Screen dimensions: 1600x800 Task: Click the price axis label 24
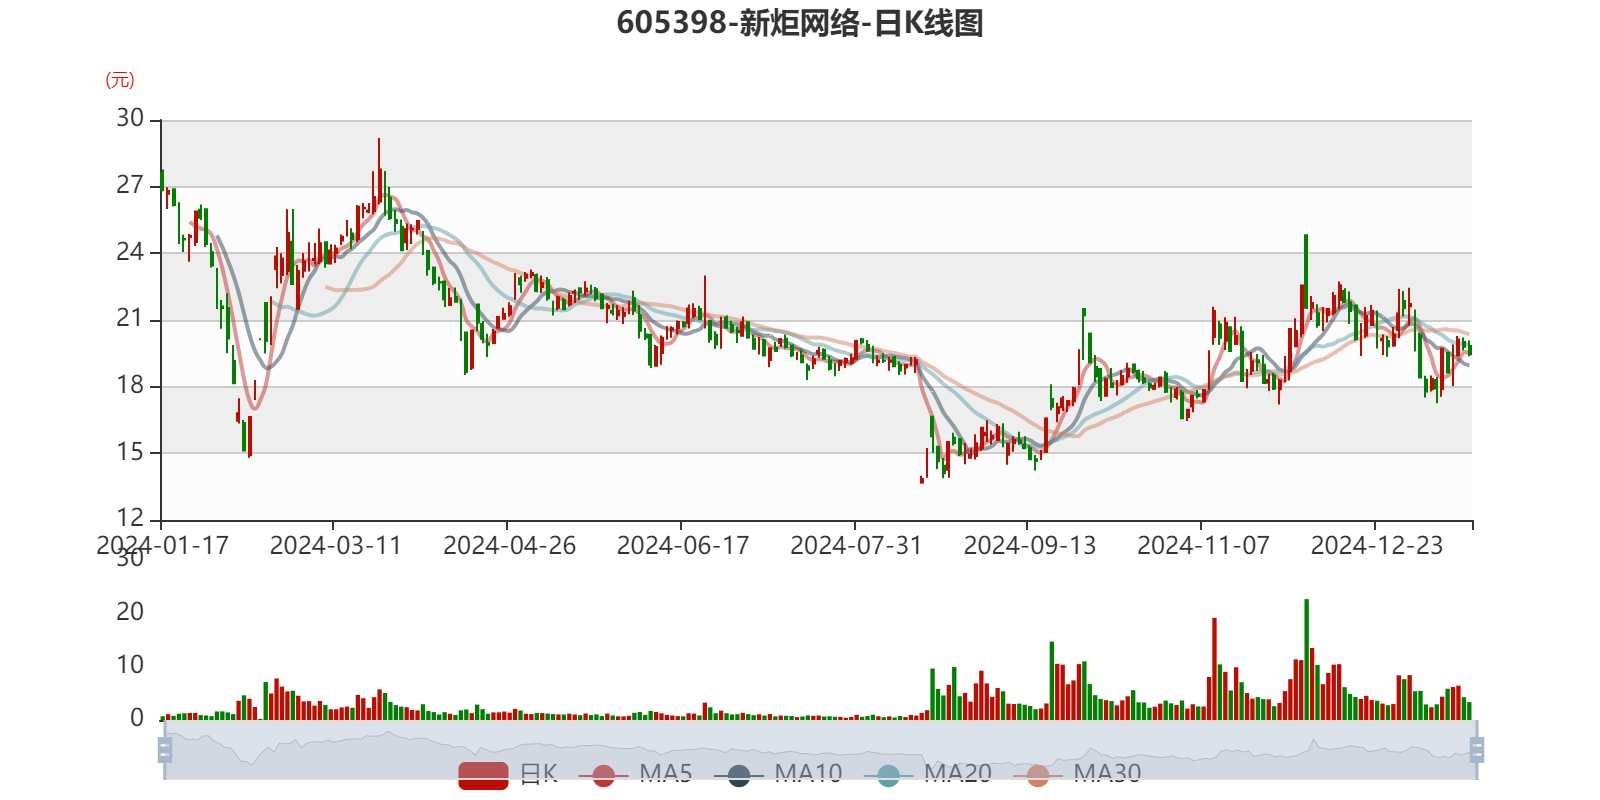pos(130,252)
